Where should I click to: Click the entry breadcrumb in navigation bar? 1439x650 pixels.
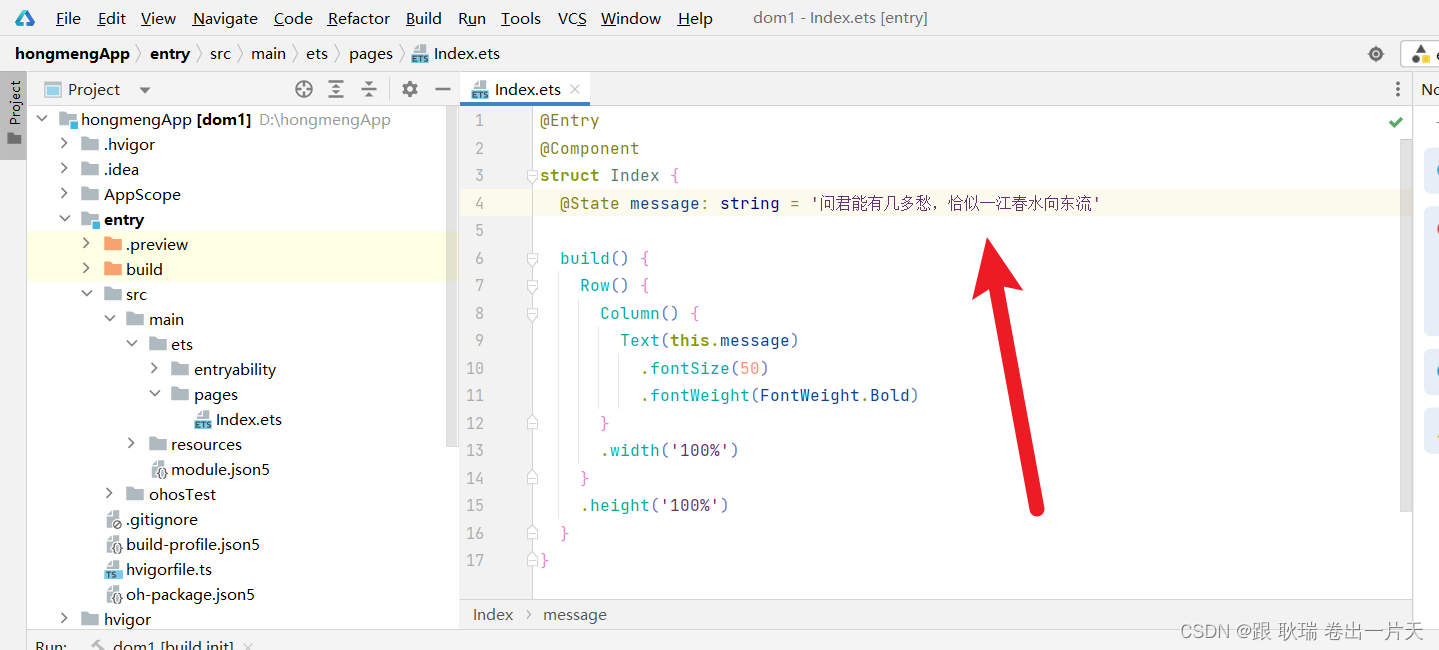[x=170, y=53]
